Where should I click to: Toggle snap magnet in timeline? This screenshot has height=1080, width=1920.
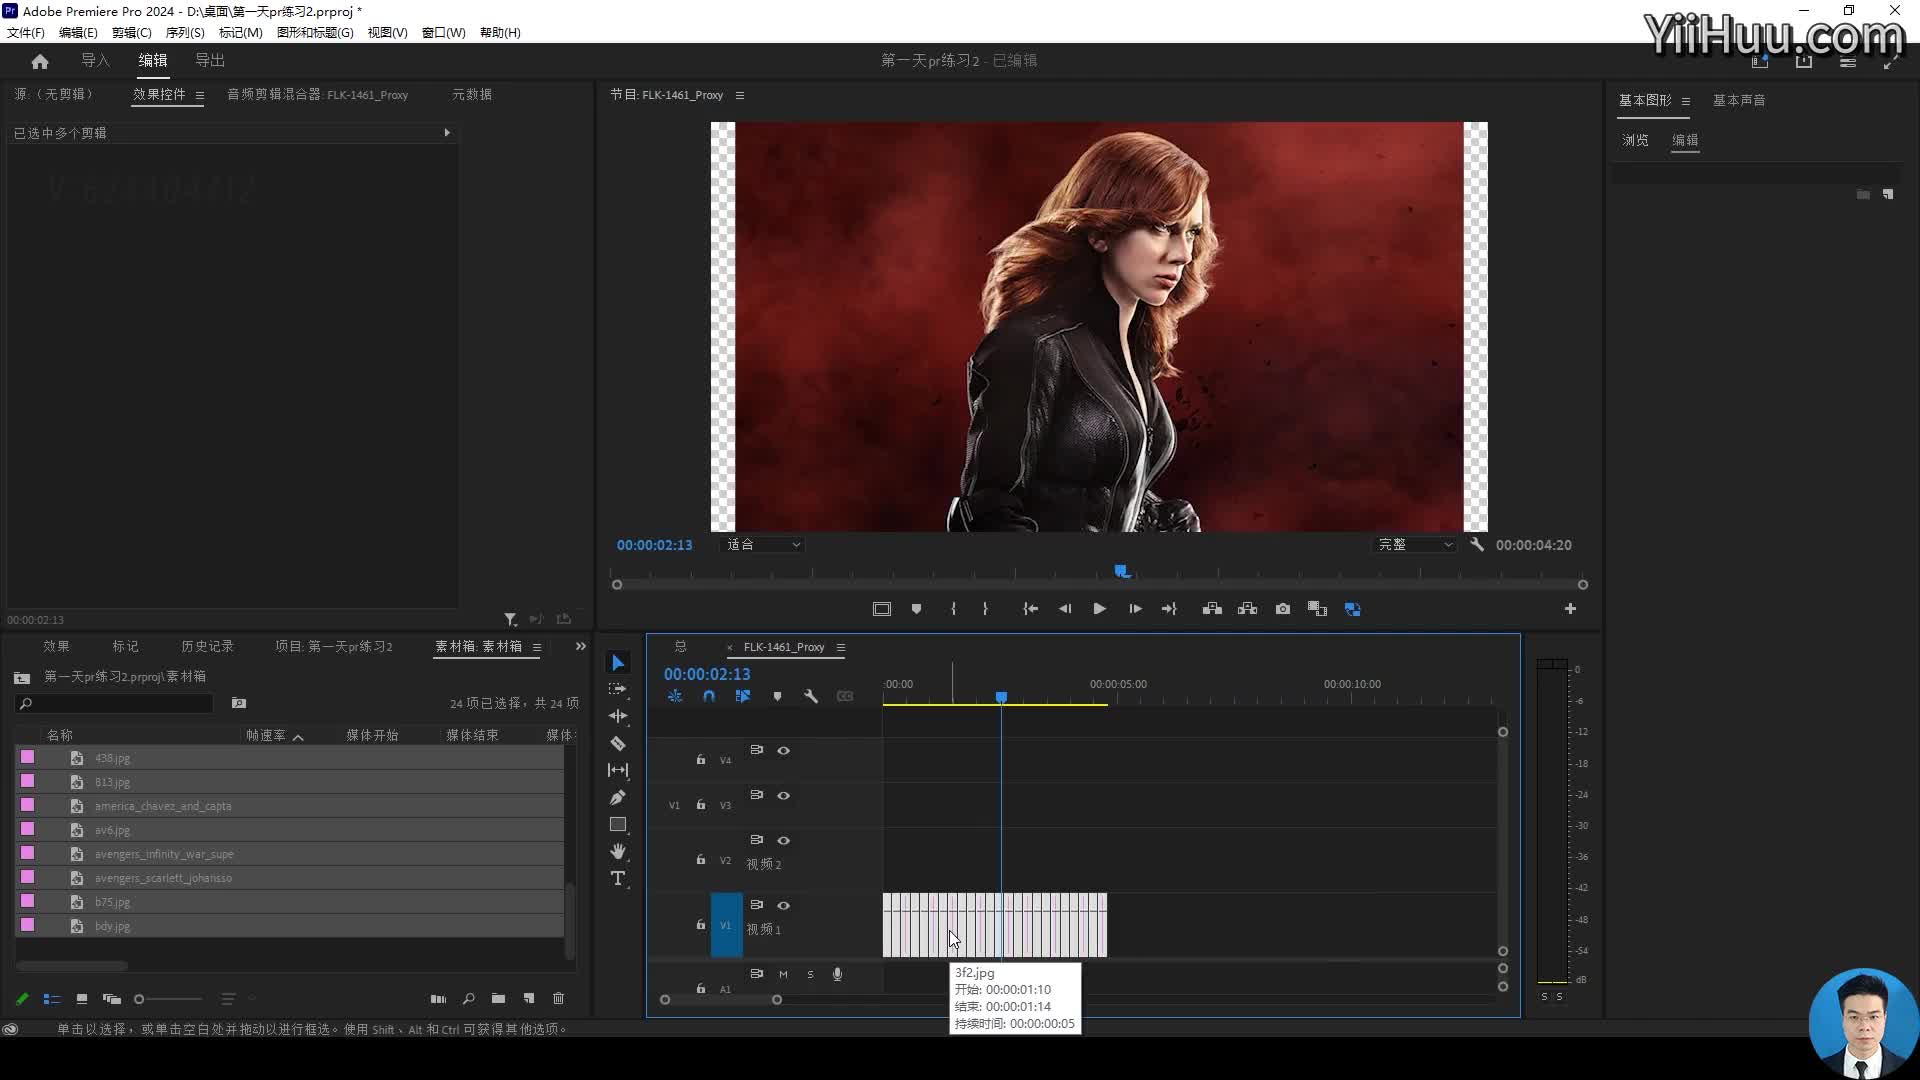click(x=709, y=696)
